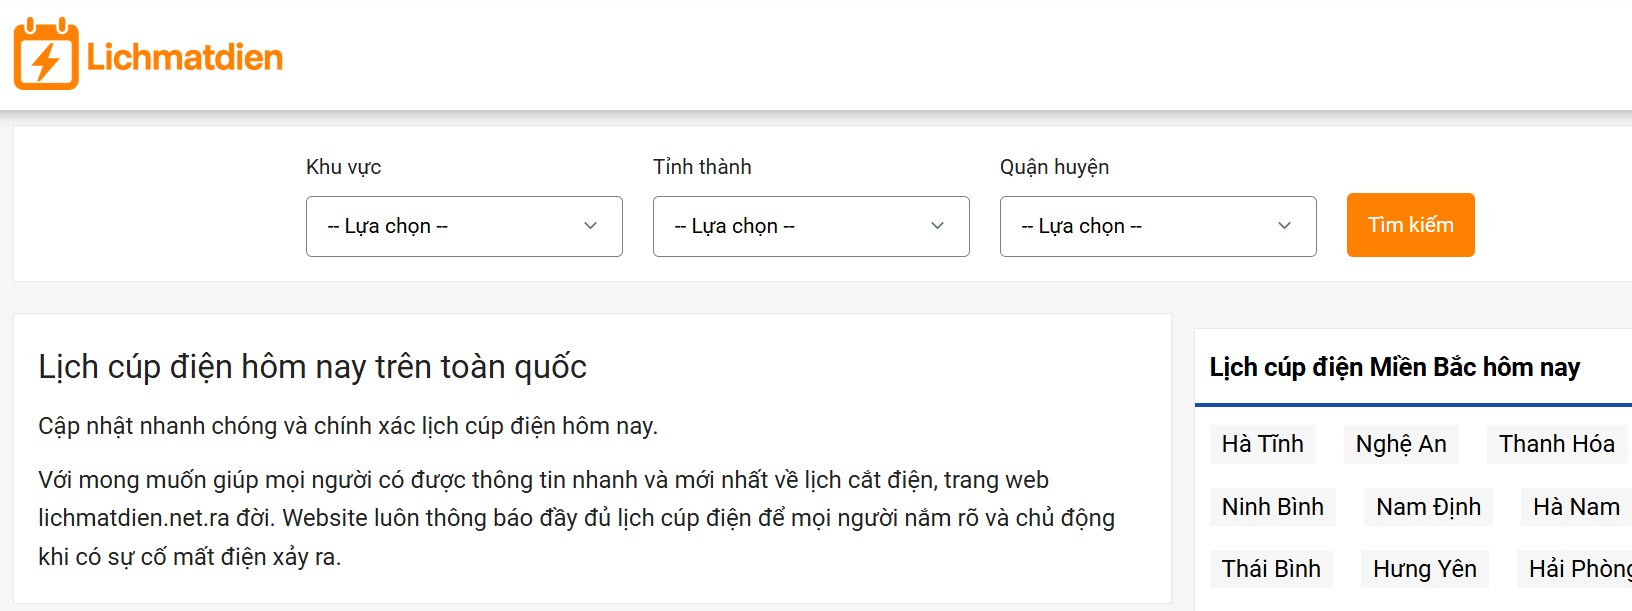The width and height of the screenshot is (1632, 611).
Task: Click the Lichmatdien calendar lightning logo icon
Action: 46,55
